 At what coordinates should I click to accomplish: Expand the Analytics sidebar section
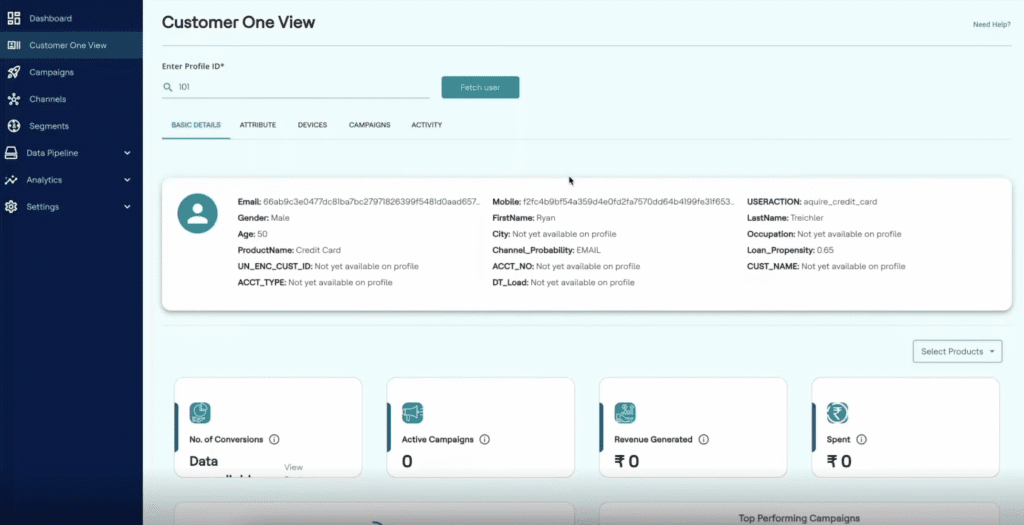[127, 180]
